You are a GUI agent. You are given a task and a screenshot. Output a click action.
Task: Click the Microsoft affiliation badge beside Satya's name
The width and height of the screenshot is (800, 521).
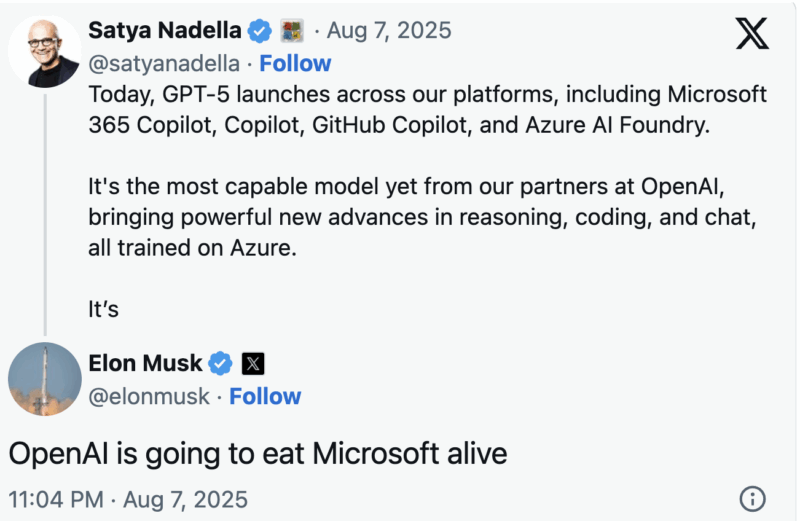(x=292, y=31)
